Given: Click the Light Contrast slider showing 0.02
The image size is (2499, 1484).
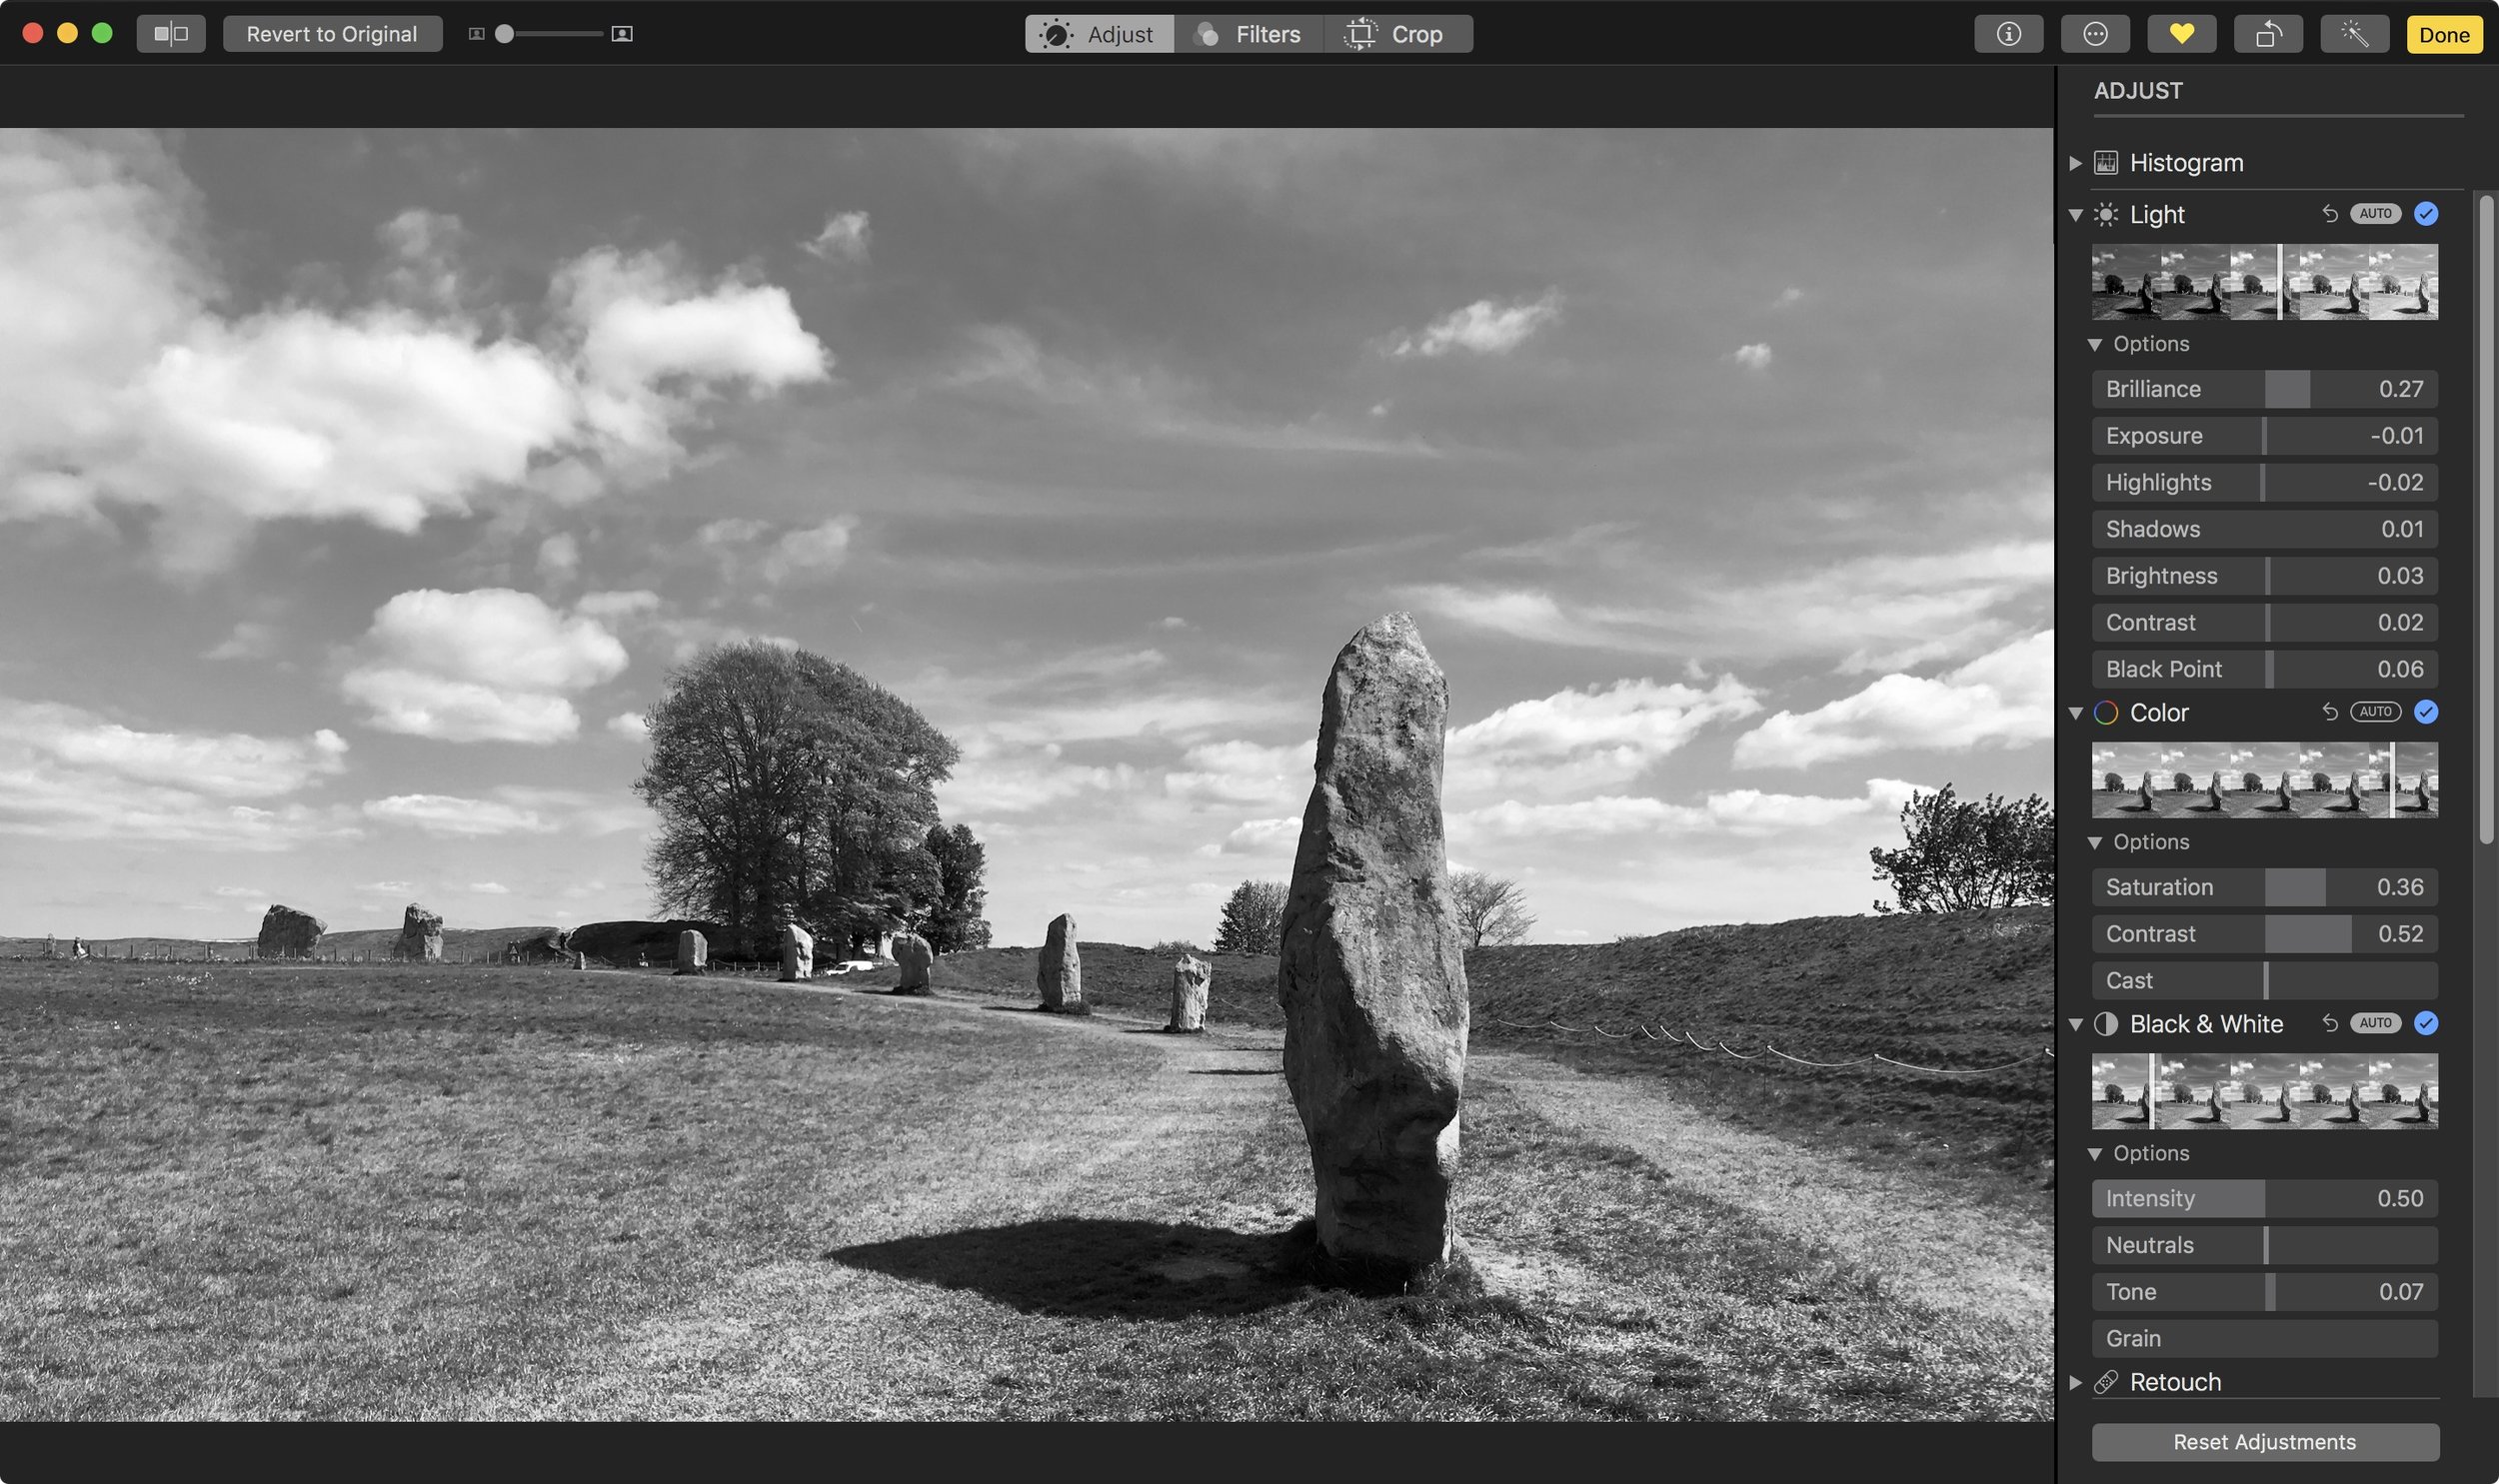Looking at the screenshot, I should [x=2264, y=622].
